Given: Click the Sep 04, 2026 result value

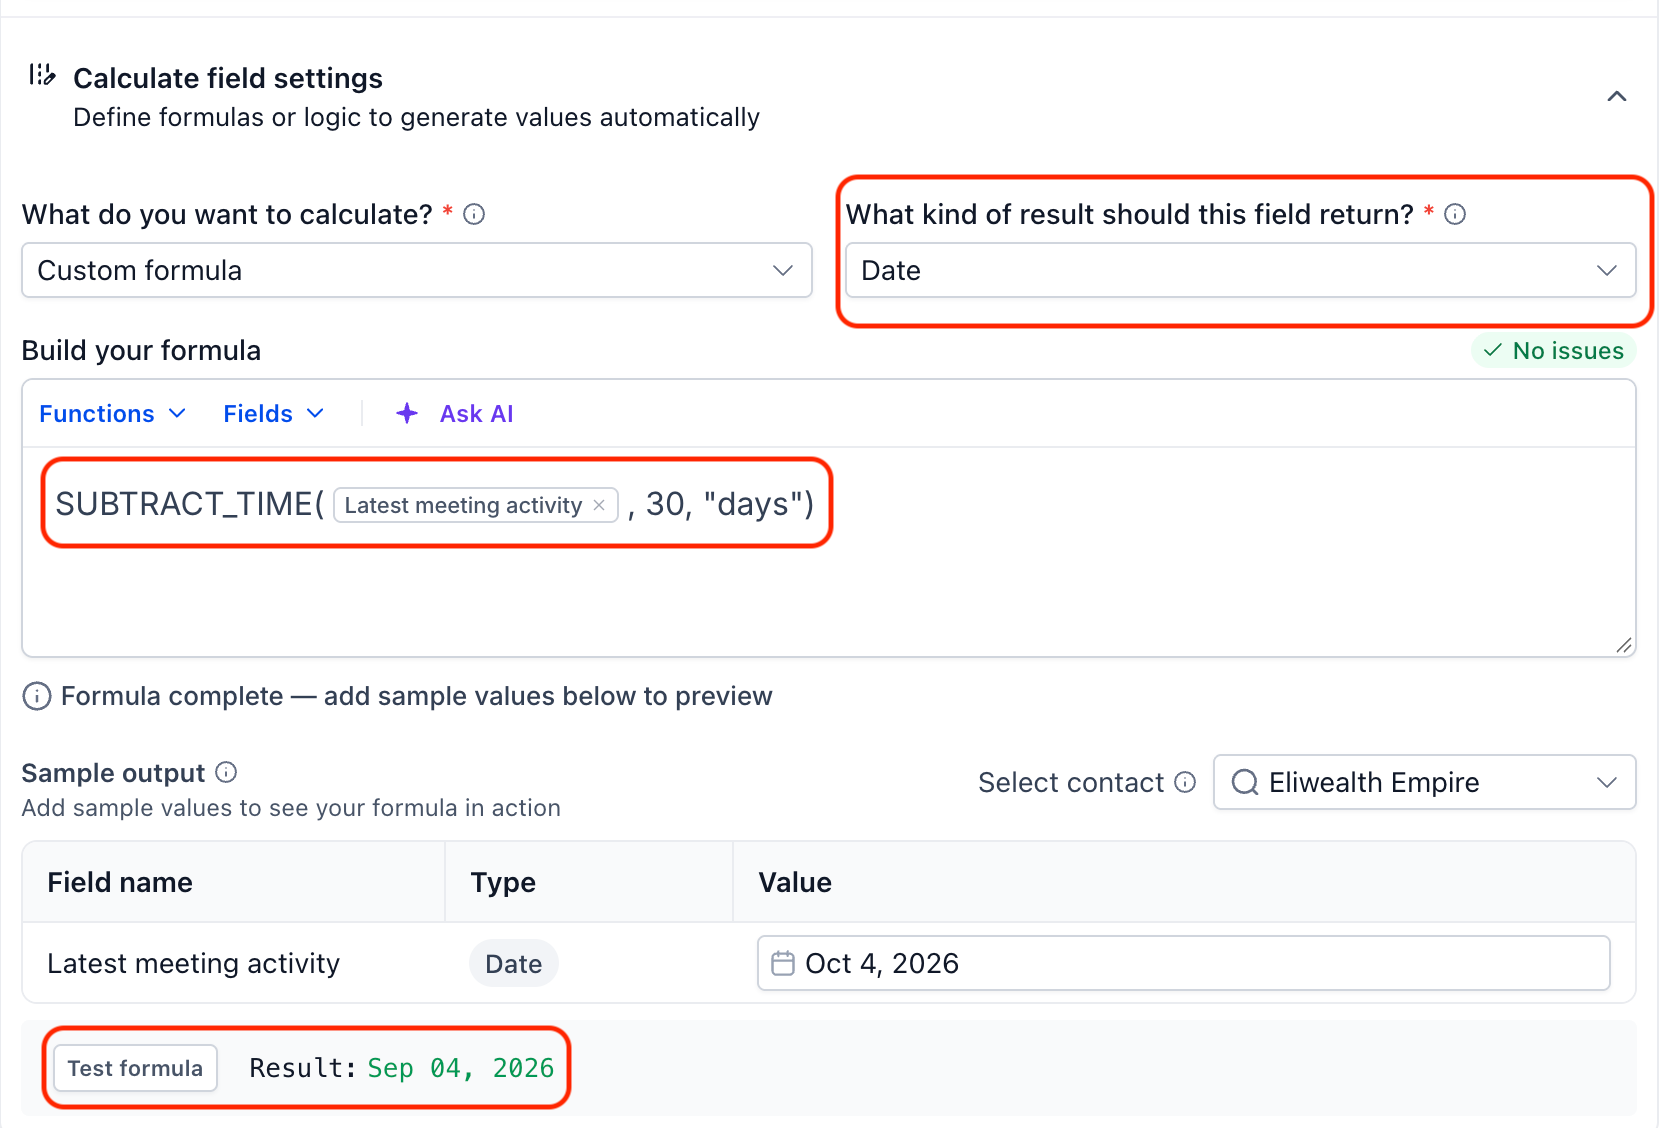Looking at the screenshot, I should [461, 1068].
